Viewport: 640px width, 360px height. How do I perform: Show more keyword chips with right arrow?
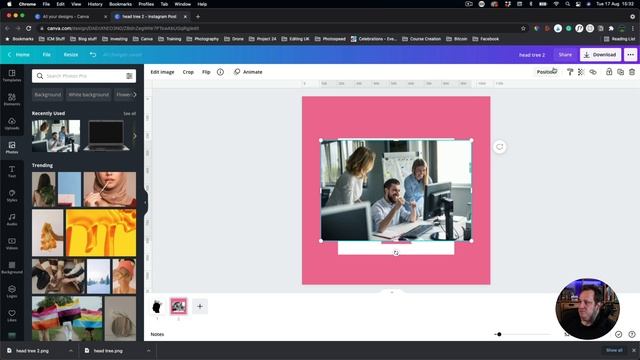point(134,94)
